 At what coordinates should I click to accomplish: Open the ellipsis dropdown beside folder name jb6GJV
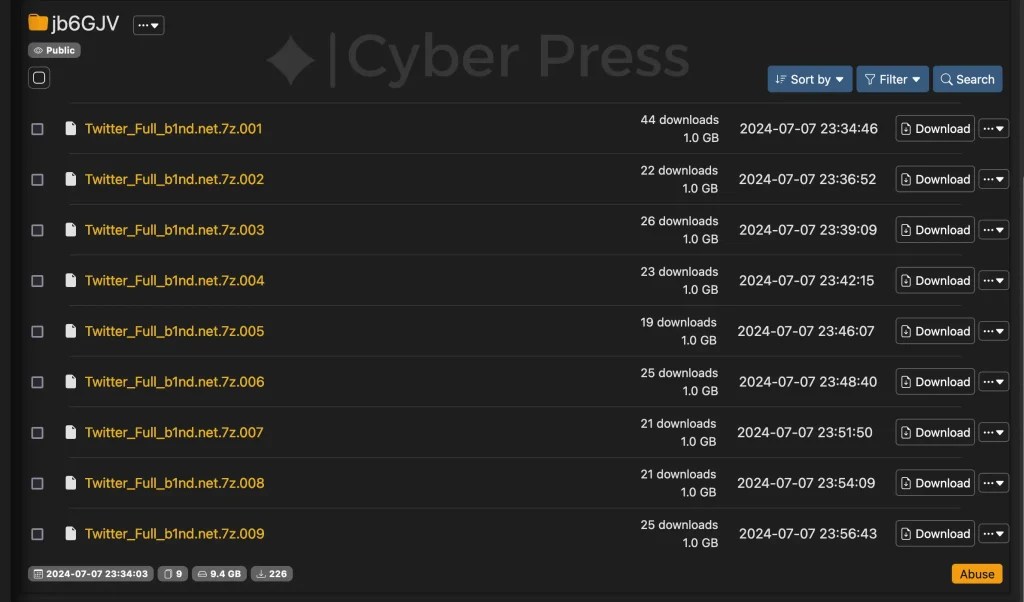coord(148,24)
